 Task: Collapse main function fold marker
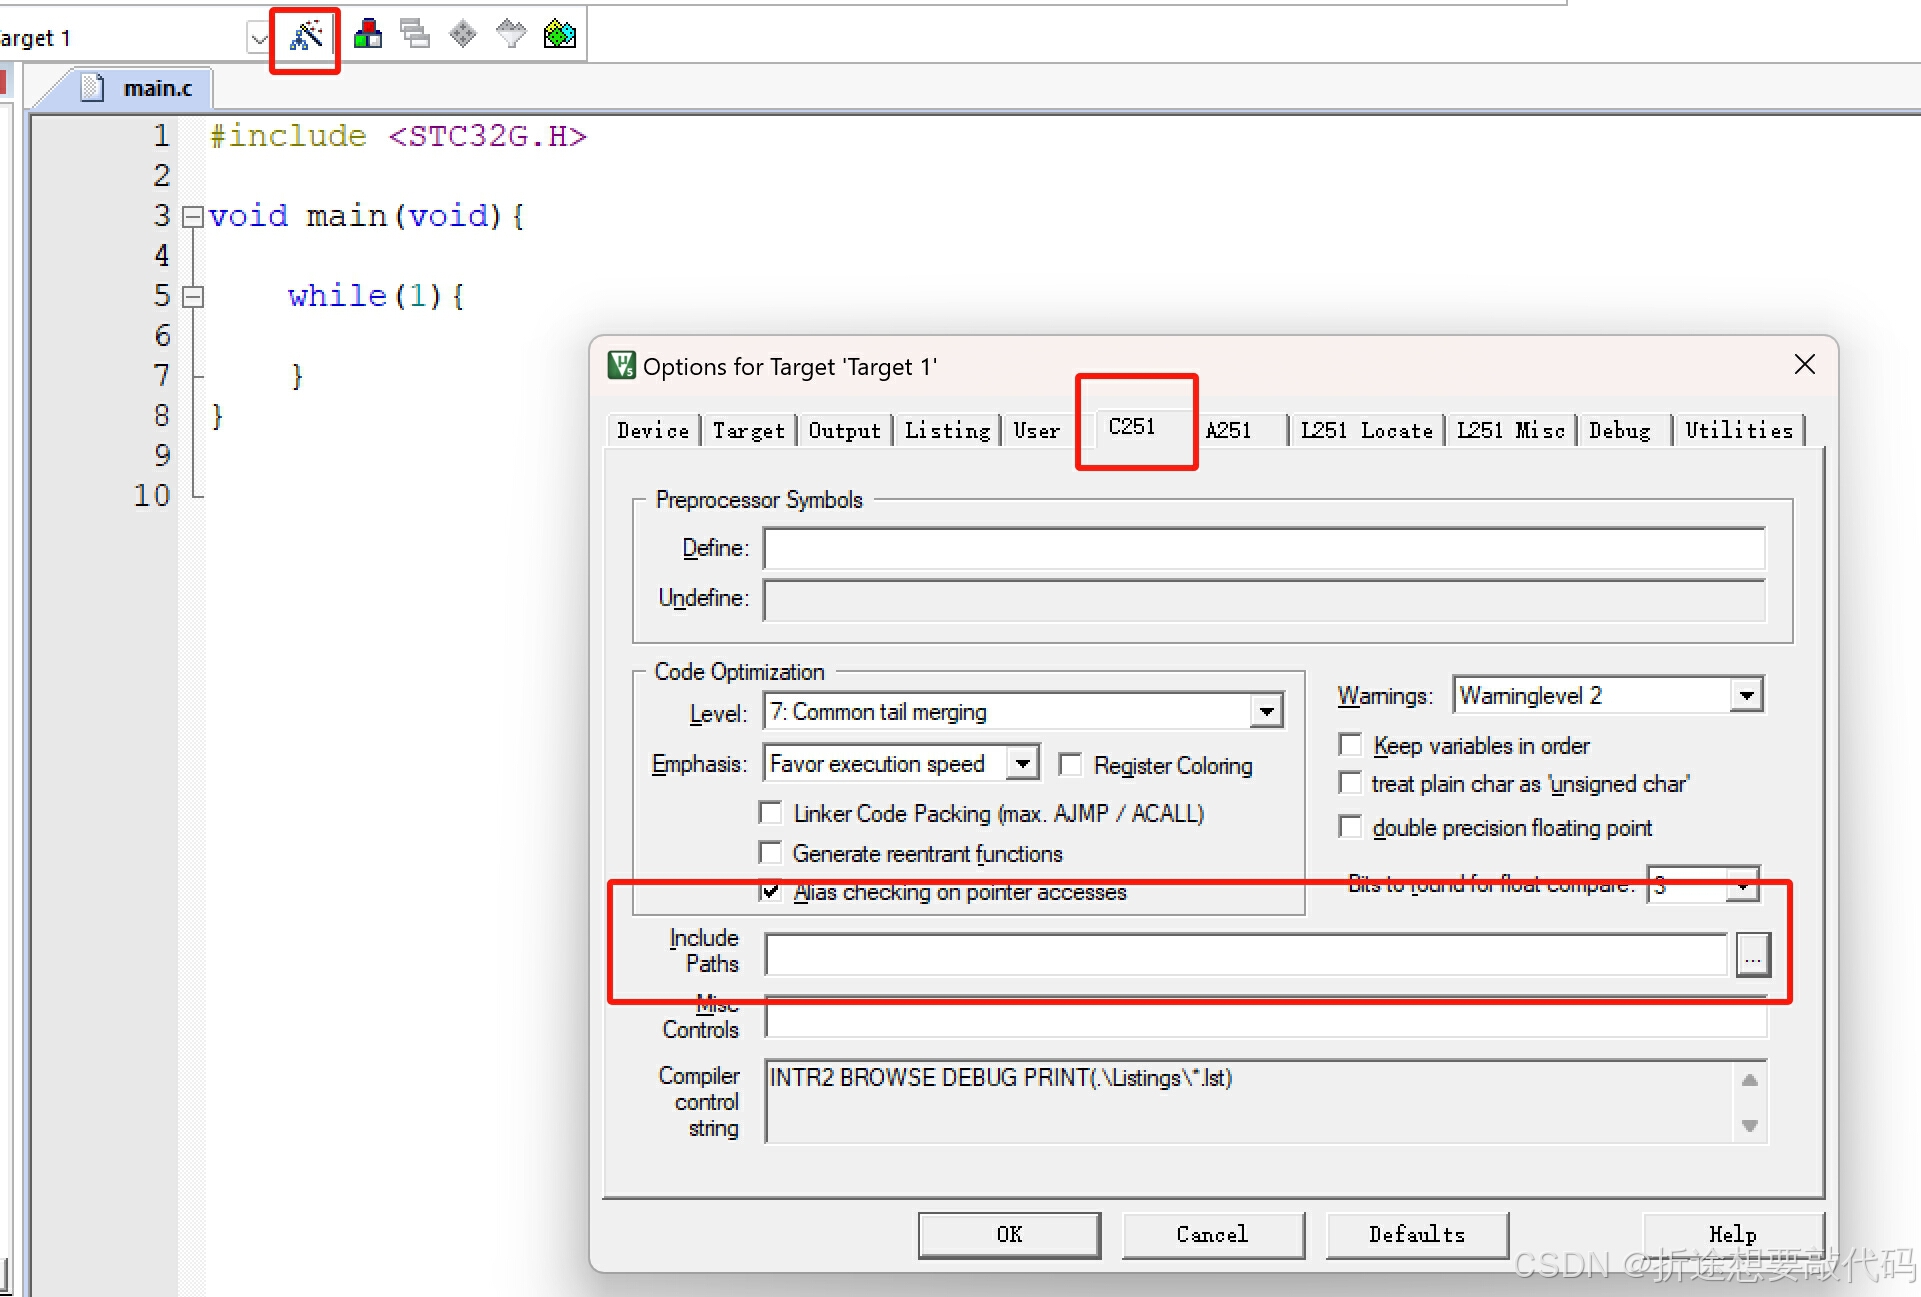click(x=193, y=216)
